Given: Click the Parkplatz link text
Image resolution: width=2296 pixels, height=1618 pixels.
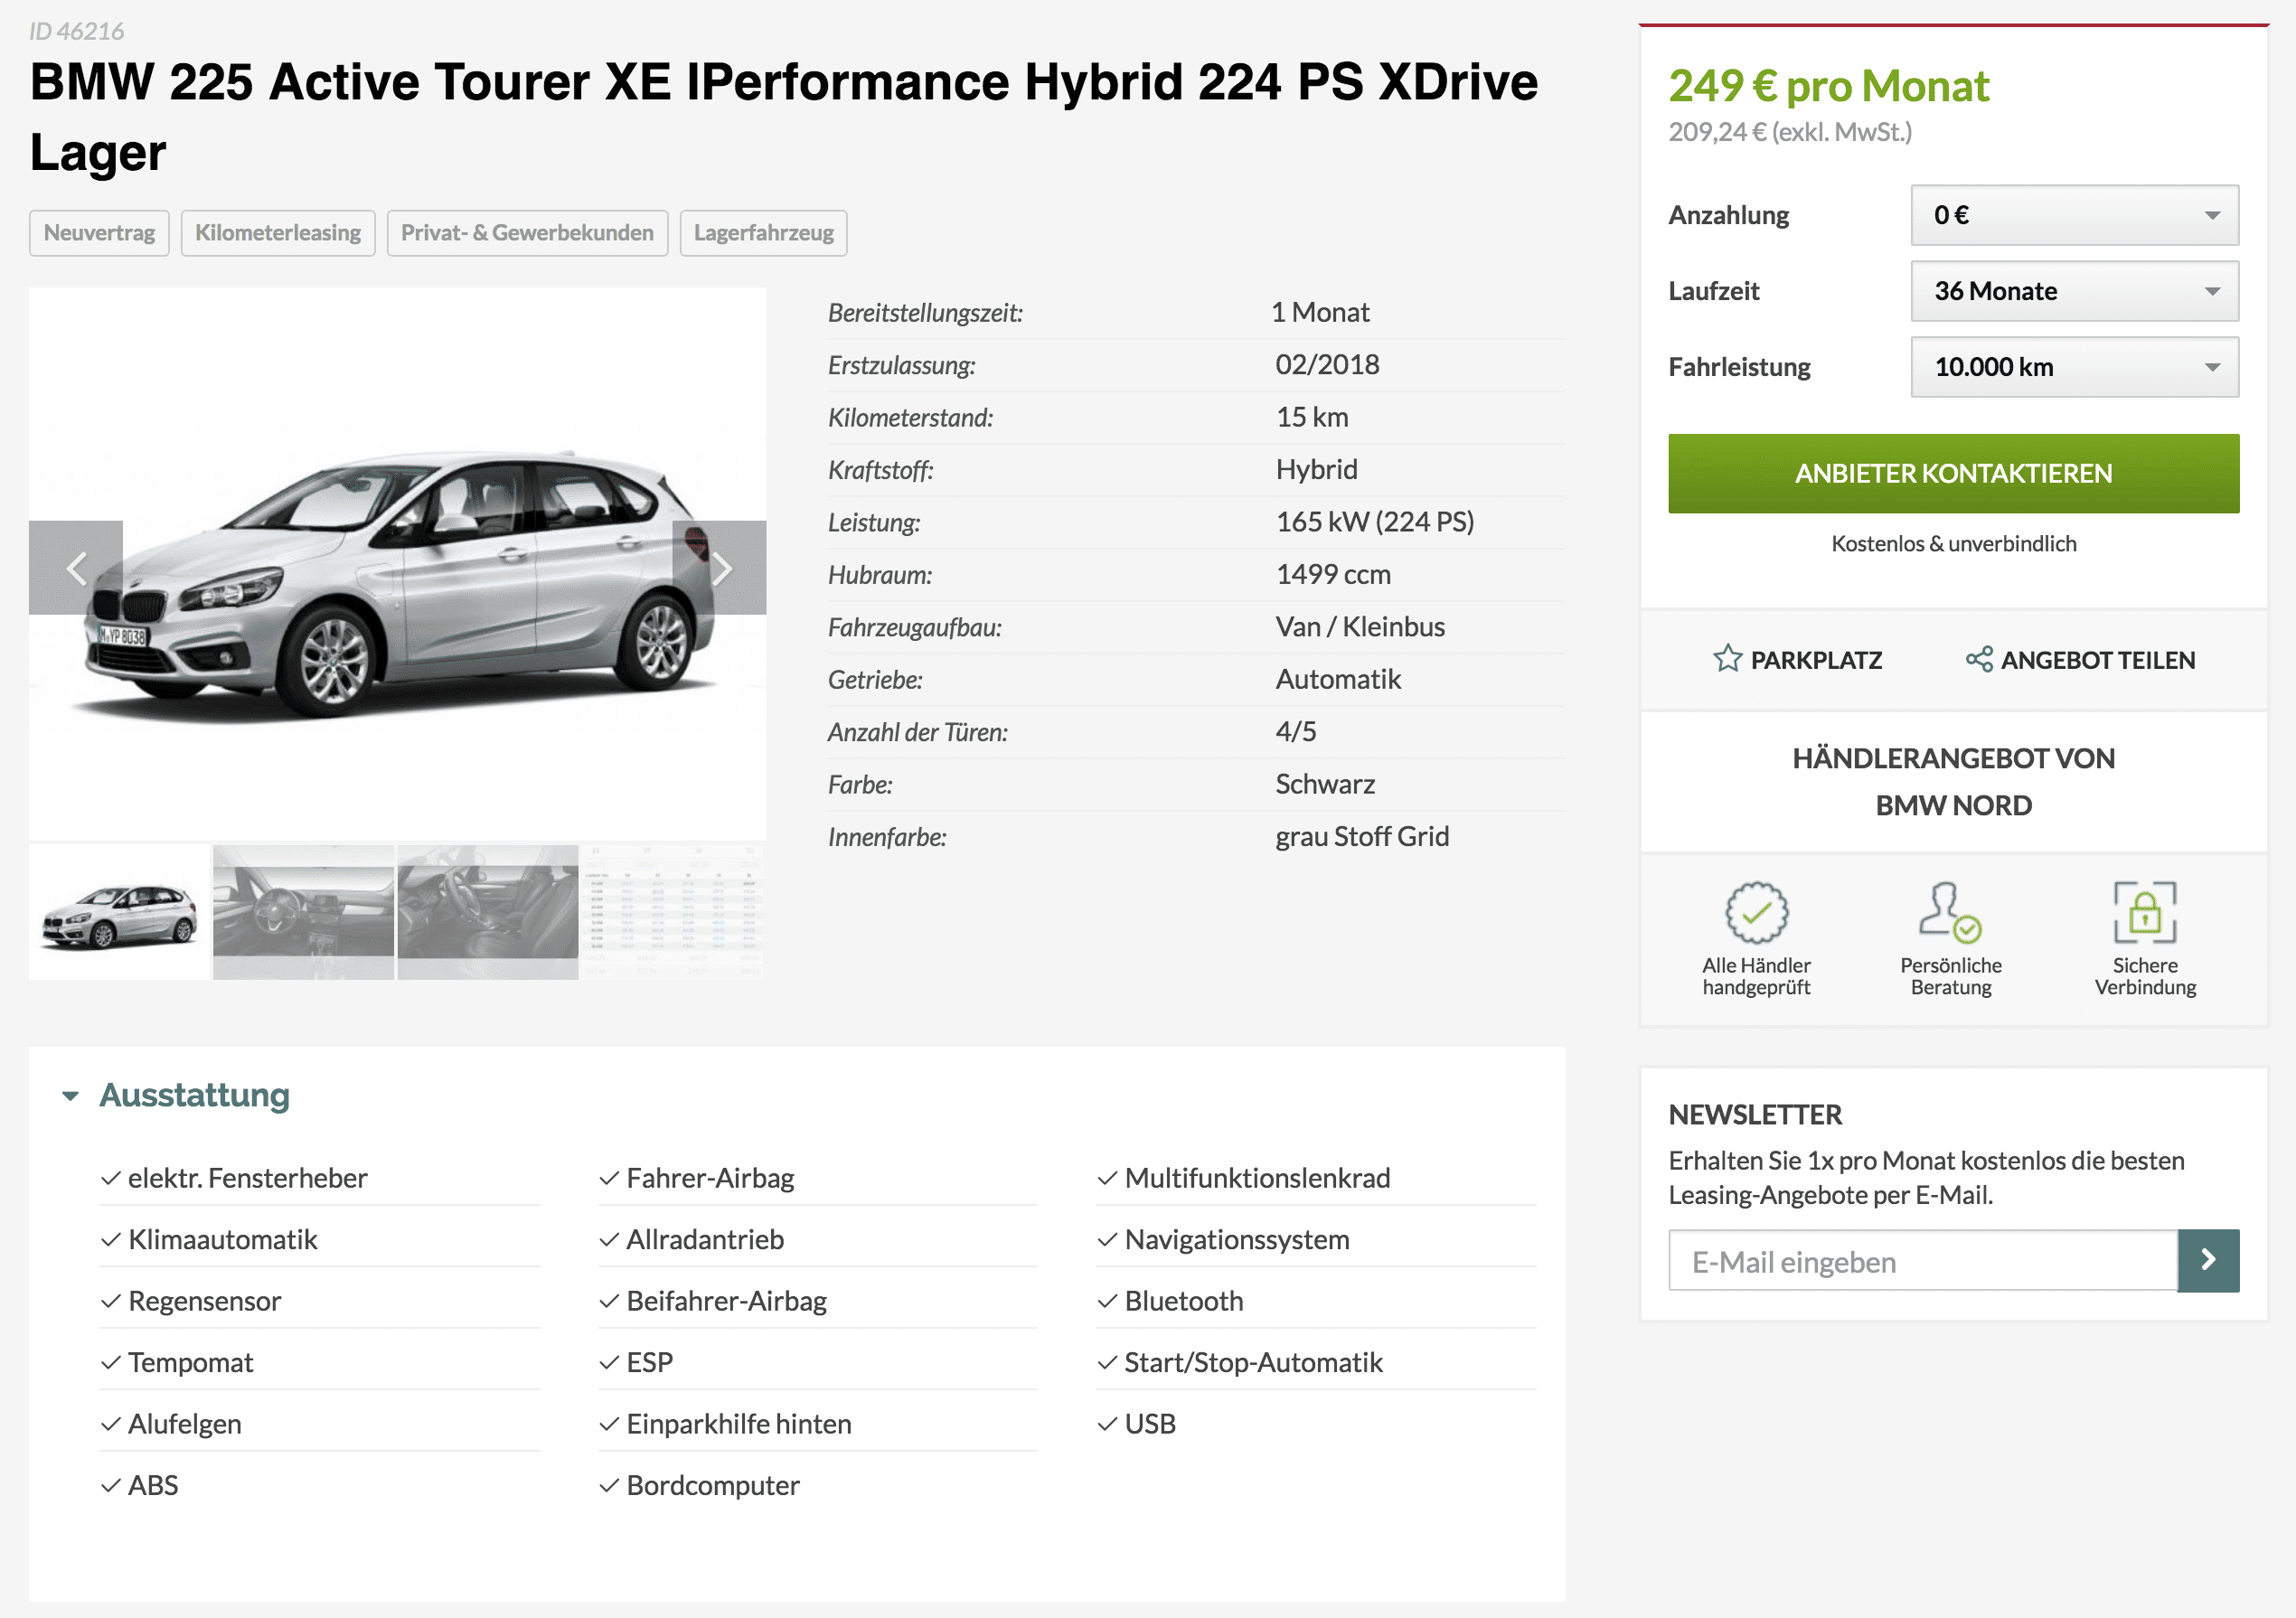Looking at the screenshot, I should [1816, 660].
